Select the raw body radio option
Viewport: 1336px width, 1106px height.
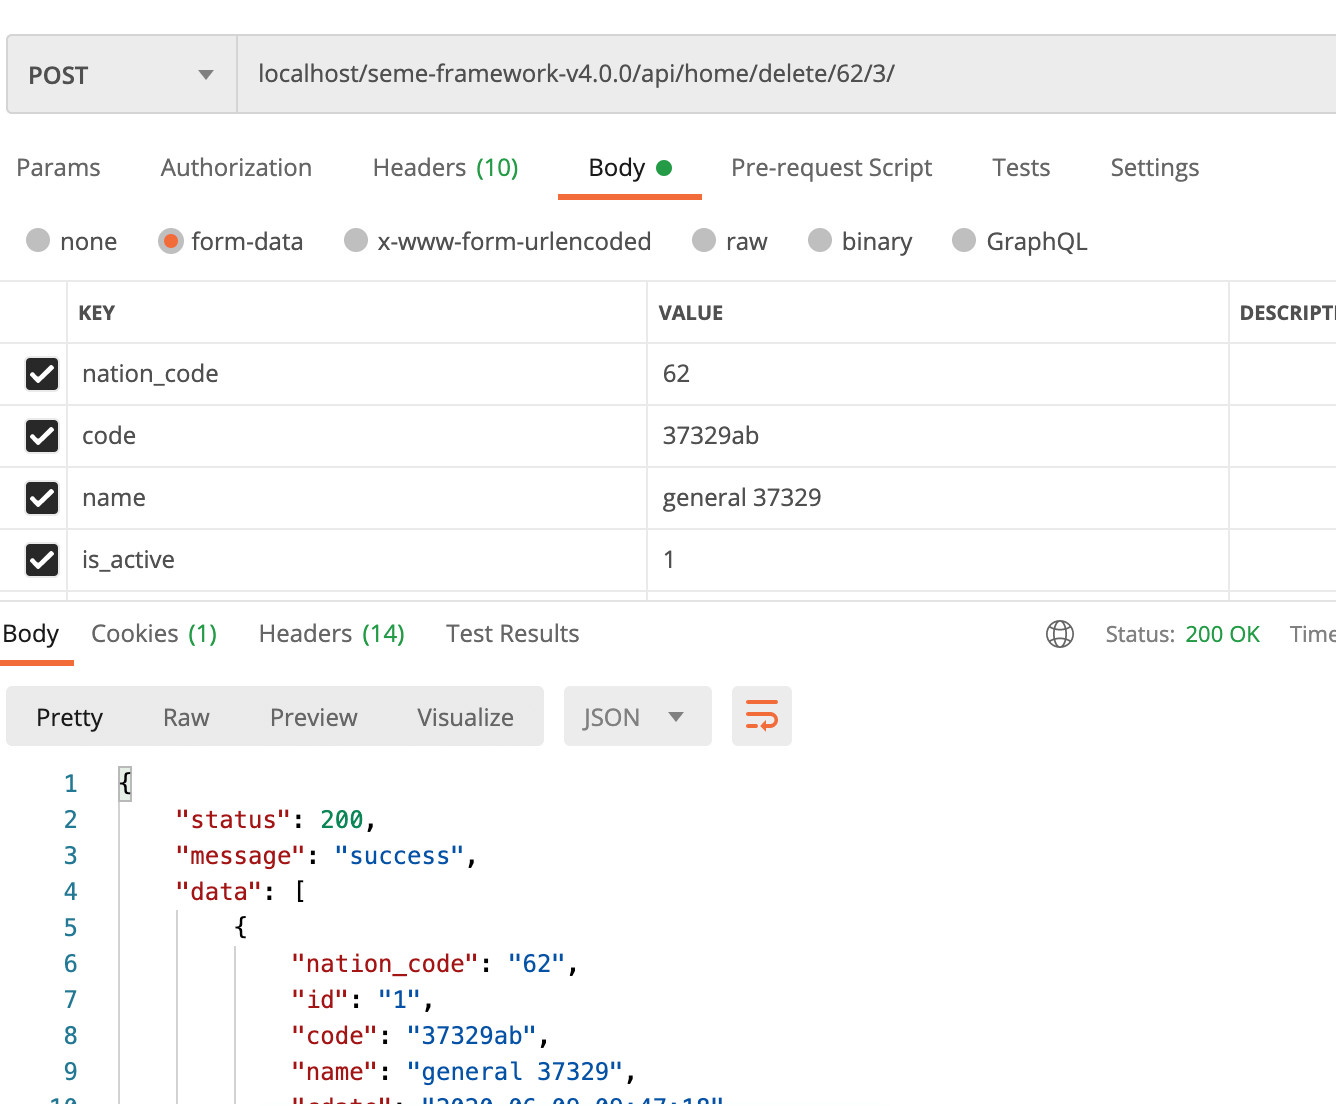(x=704, y=241)
